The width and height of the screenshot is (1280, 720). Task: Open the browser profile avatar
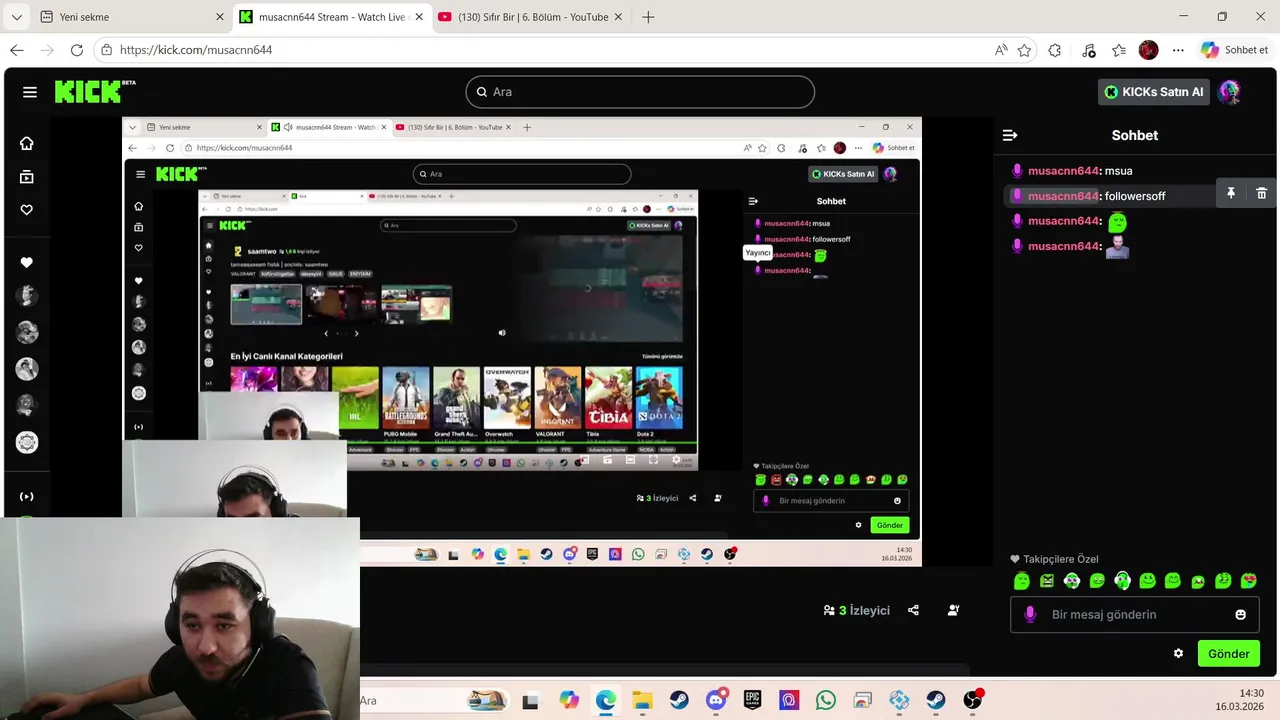click(1148, 50)
